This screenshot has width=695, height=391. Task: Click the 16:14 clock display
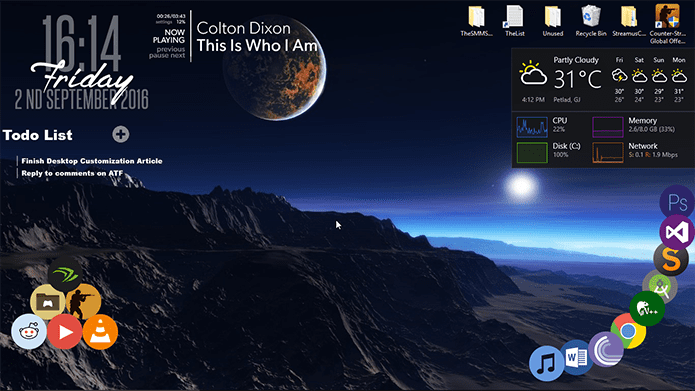tap(82, 43)
